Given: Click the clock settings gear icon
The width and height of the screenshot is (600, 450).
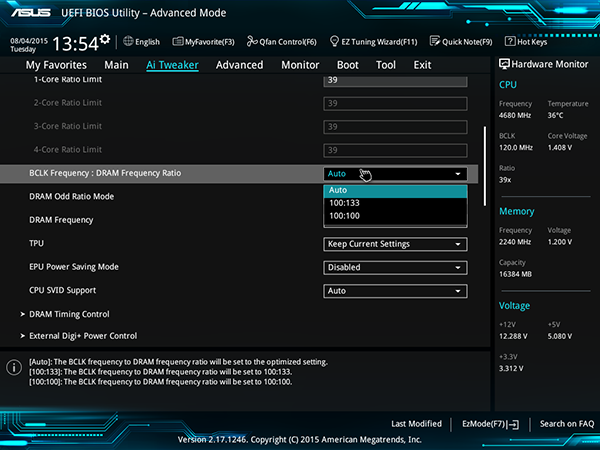Looking at the screenshot, I should click(105, 39).
